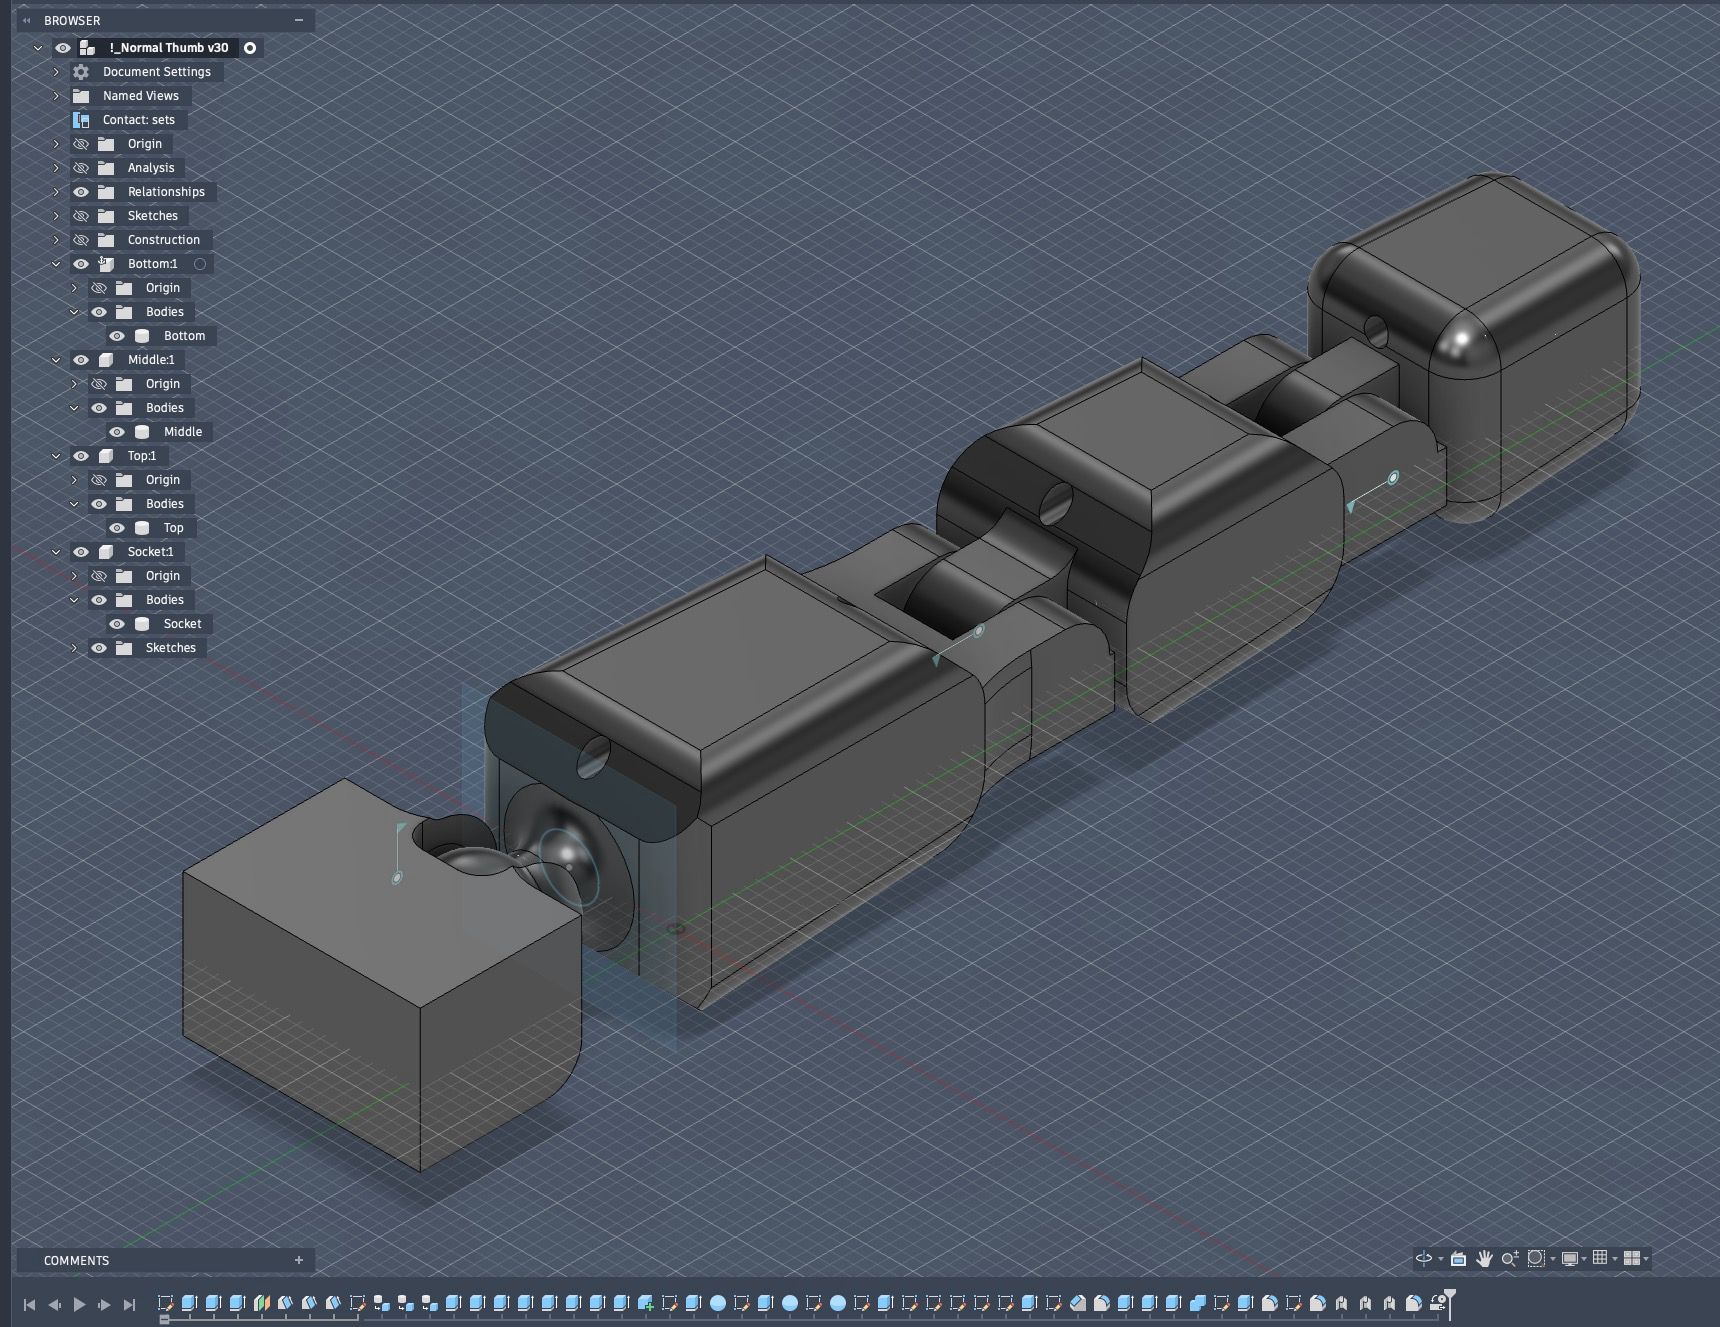Select Middle:1 component in browser

tap(151, 360)
